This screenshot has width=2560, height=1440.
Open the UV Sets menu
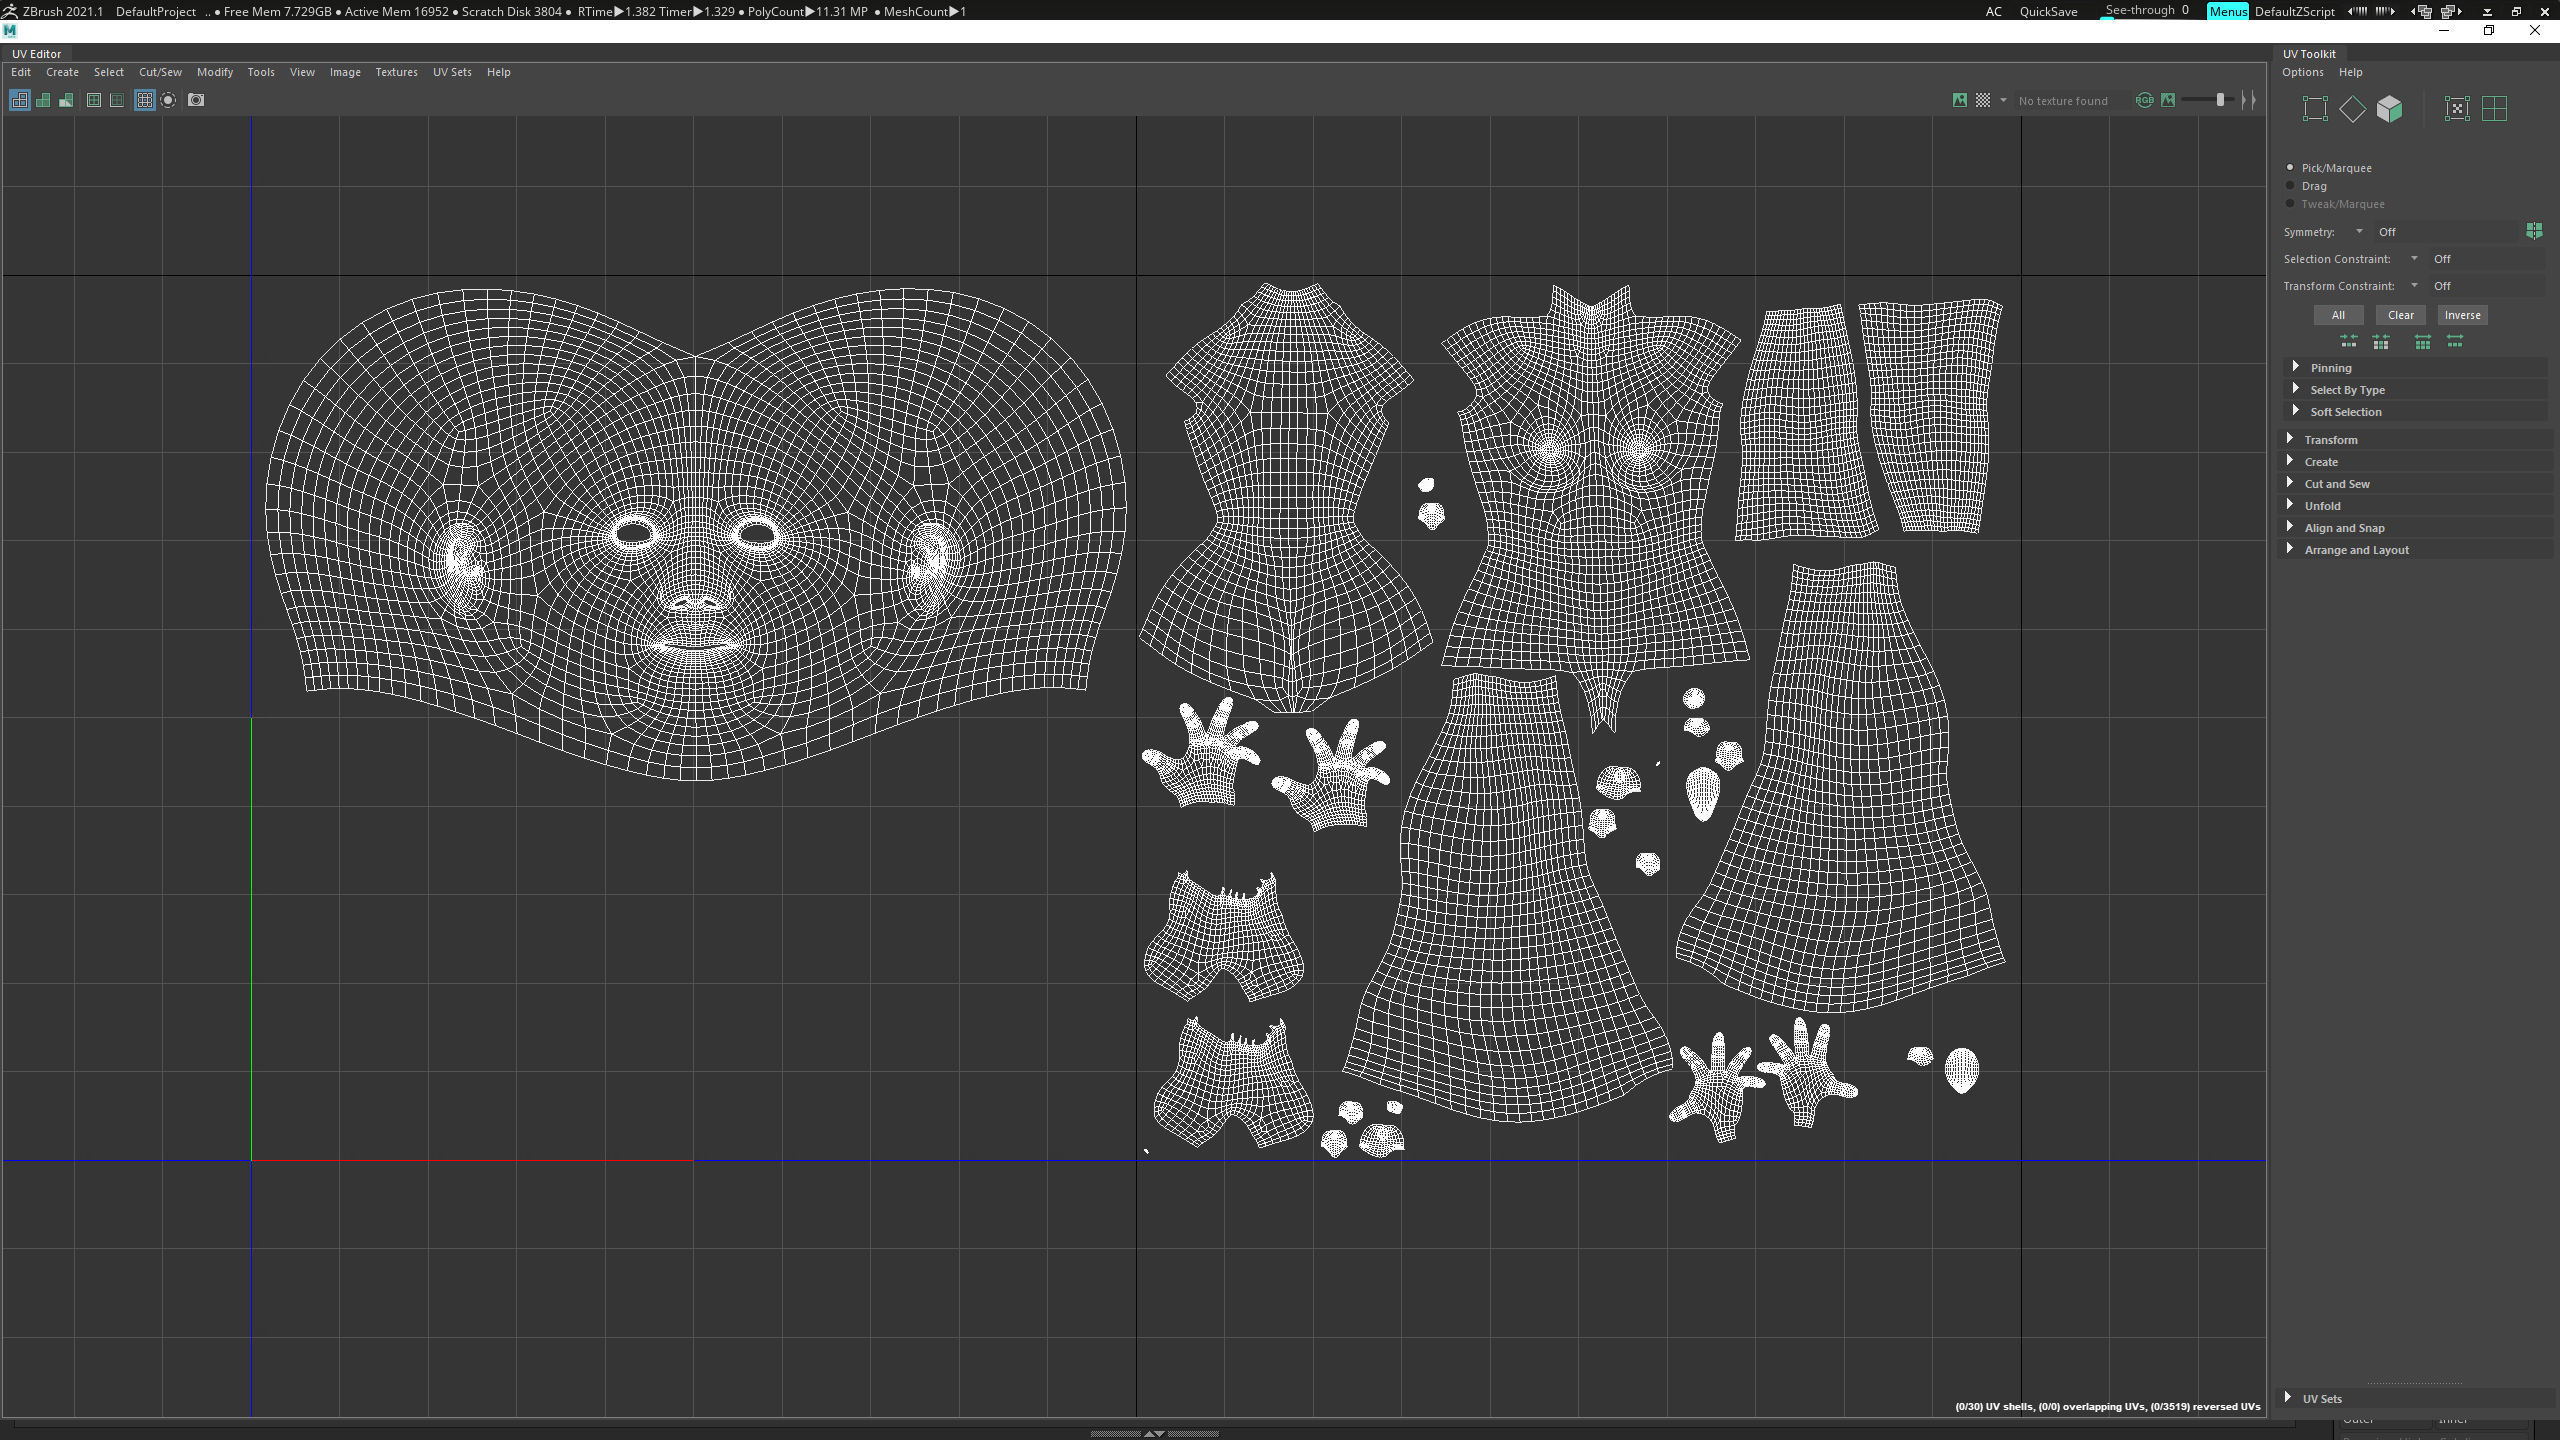coord(451,72)
